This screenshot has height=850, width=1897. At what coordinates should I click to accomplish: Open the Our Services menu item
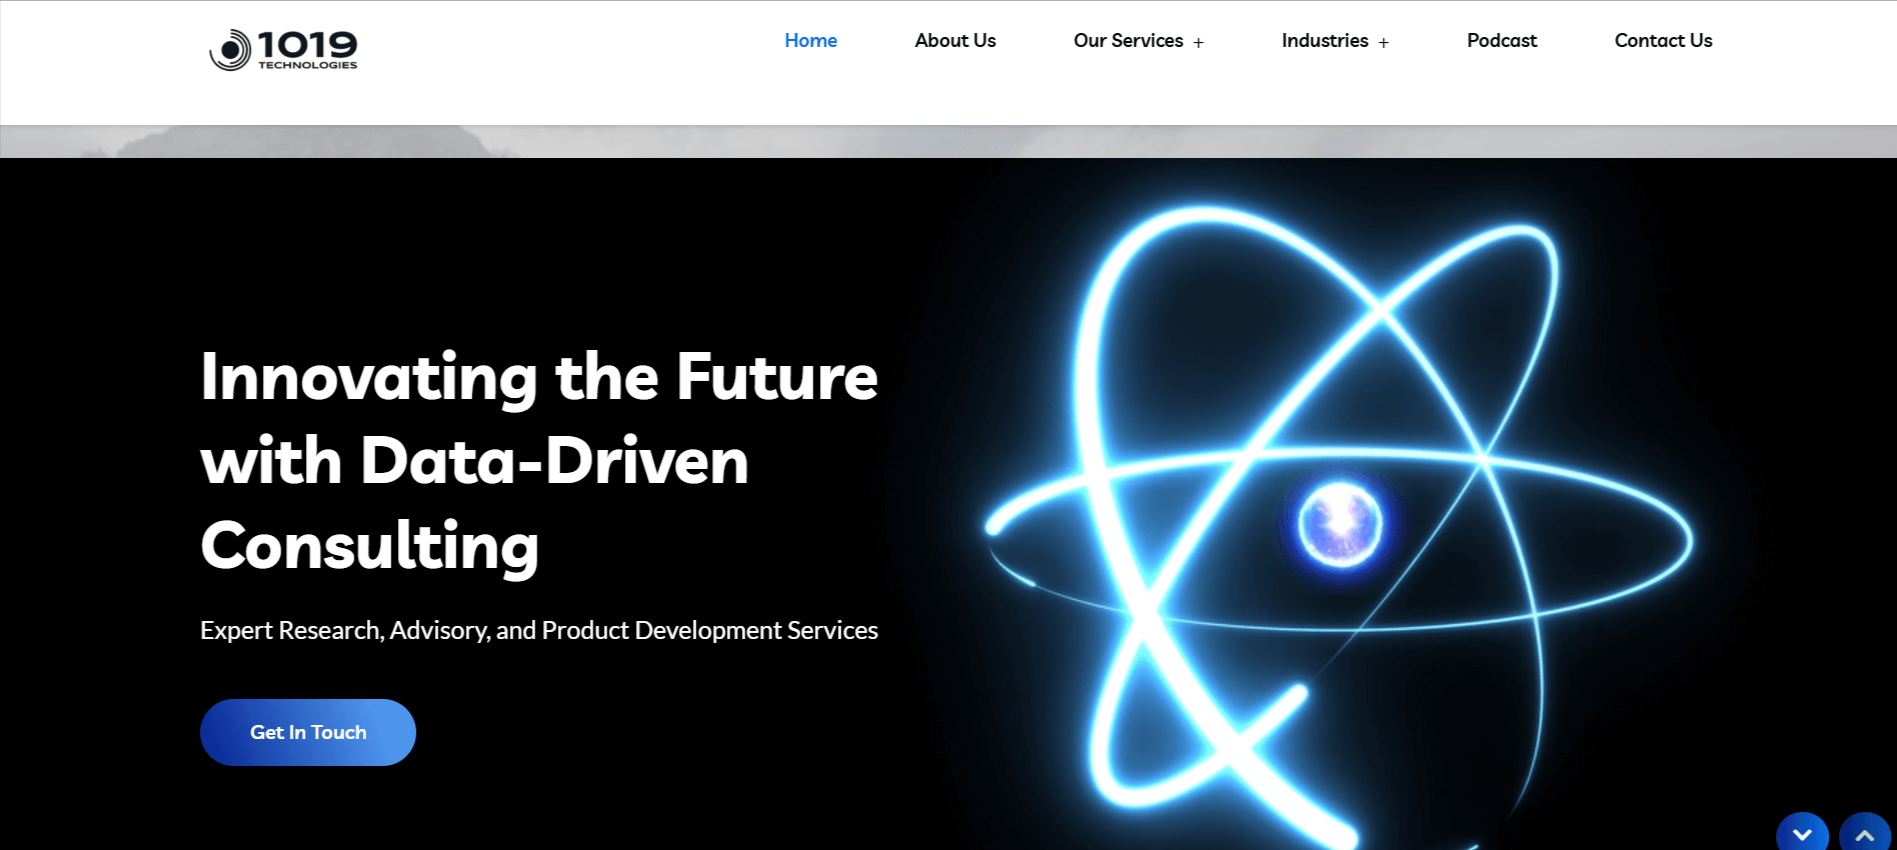tap(1127, 41)
